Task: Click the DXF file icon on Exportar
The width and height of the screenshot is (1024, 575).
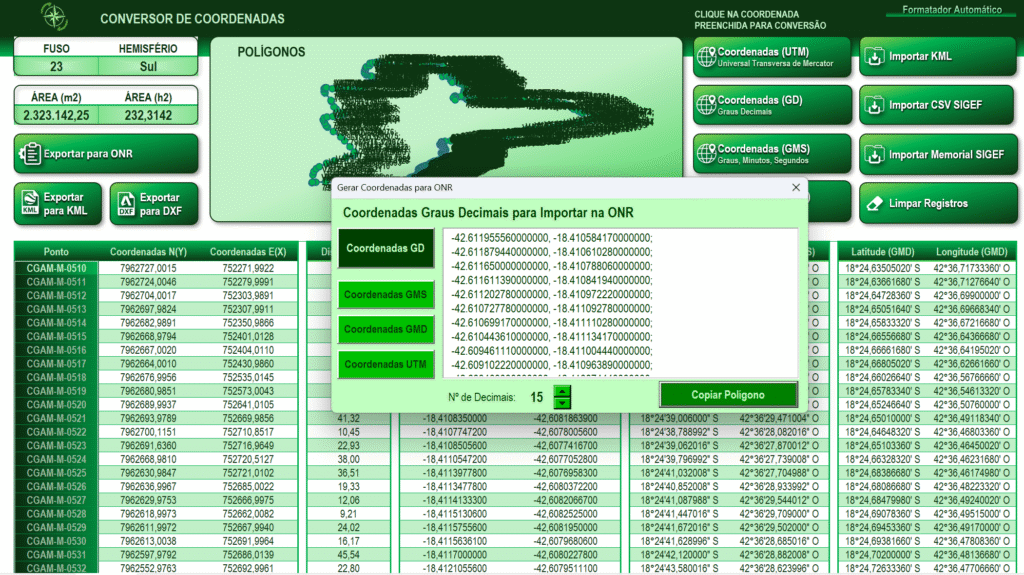Action: click(126, 204)
